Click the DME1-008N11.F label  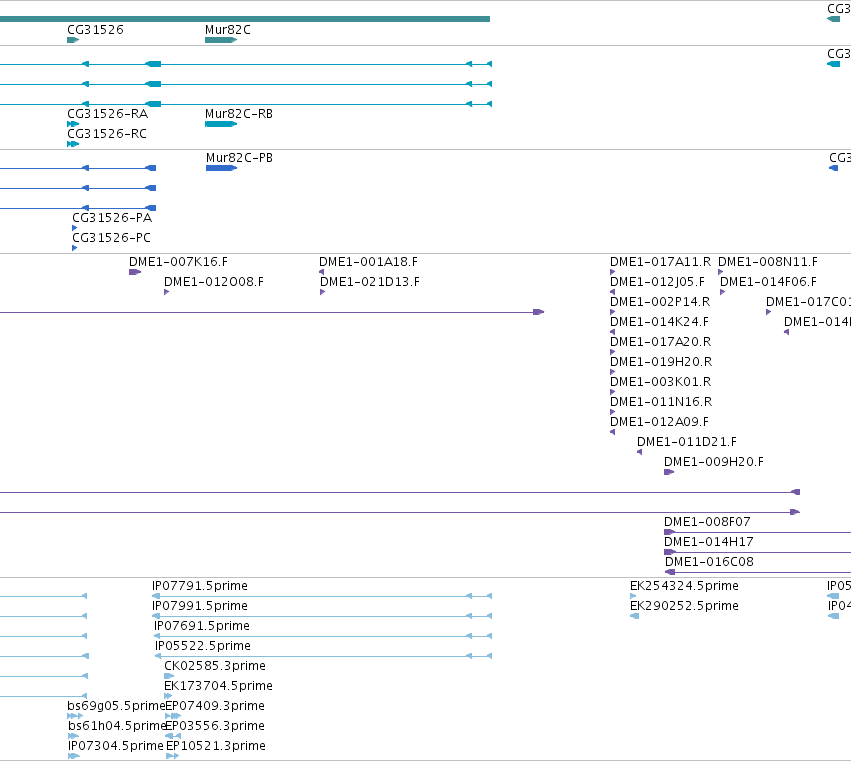click(x=768, y=262)
